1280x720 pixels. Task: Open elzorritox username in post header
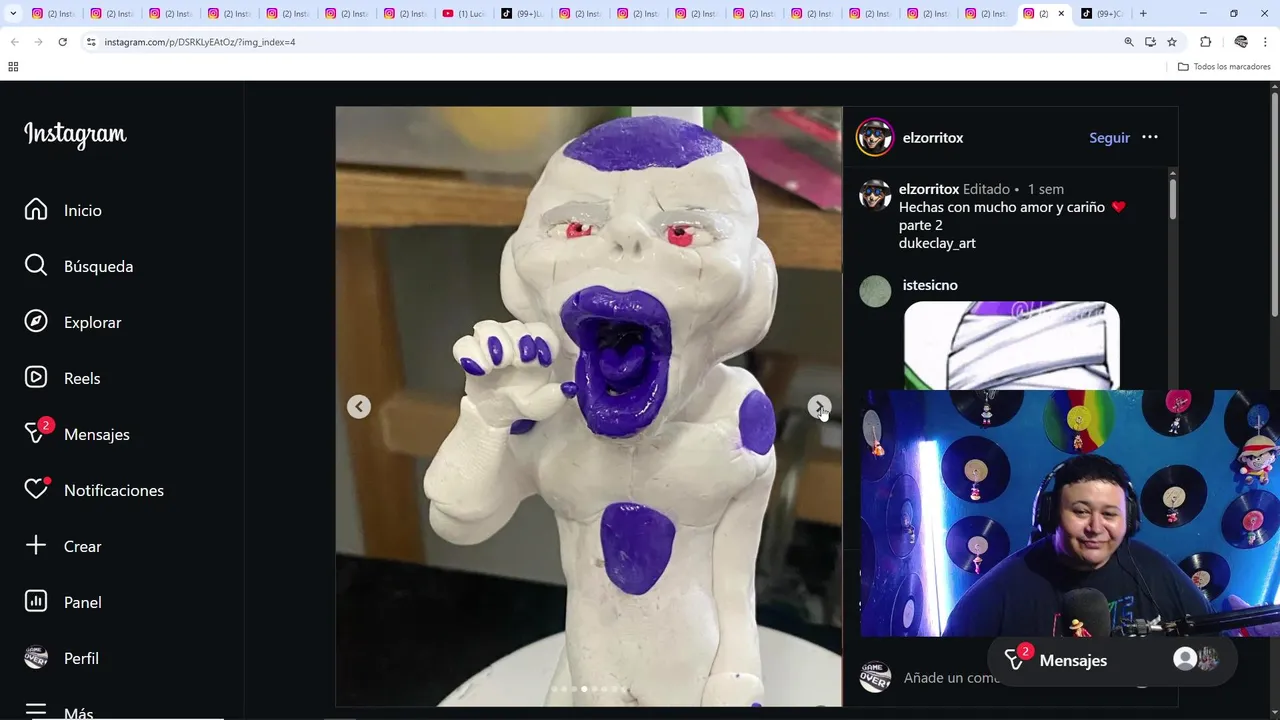(x=933, y=138)
